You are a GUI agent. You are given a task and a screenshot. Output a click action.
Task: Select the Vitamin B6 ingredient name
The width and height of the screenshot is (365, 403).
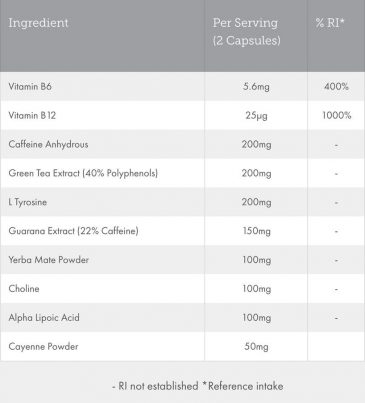[30, 87]
